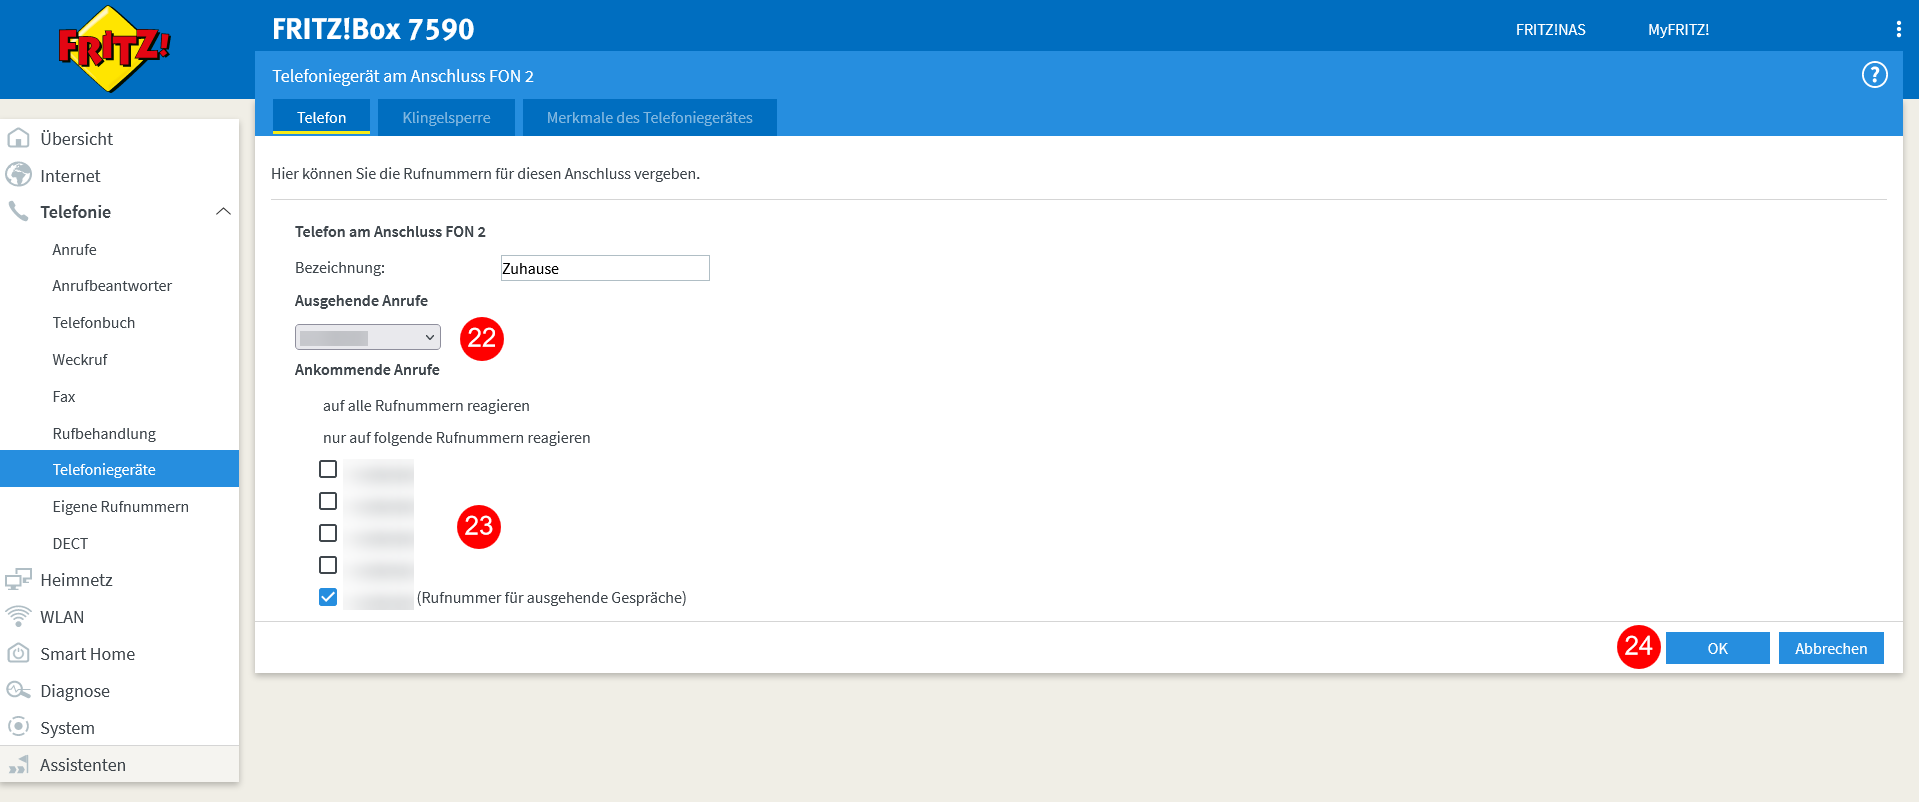Open Weckruf in the sidebar

[x=80, y=360]
